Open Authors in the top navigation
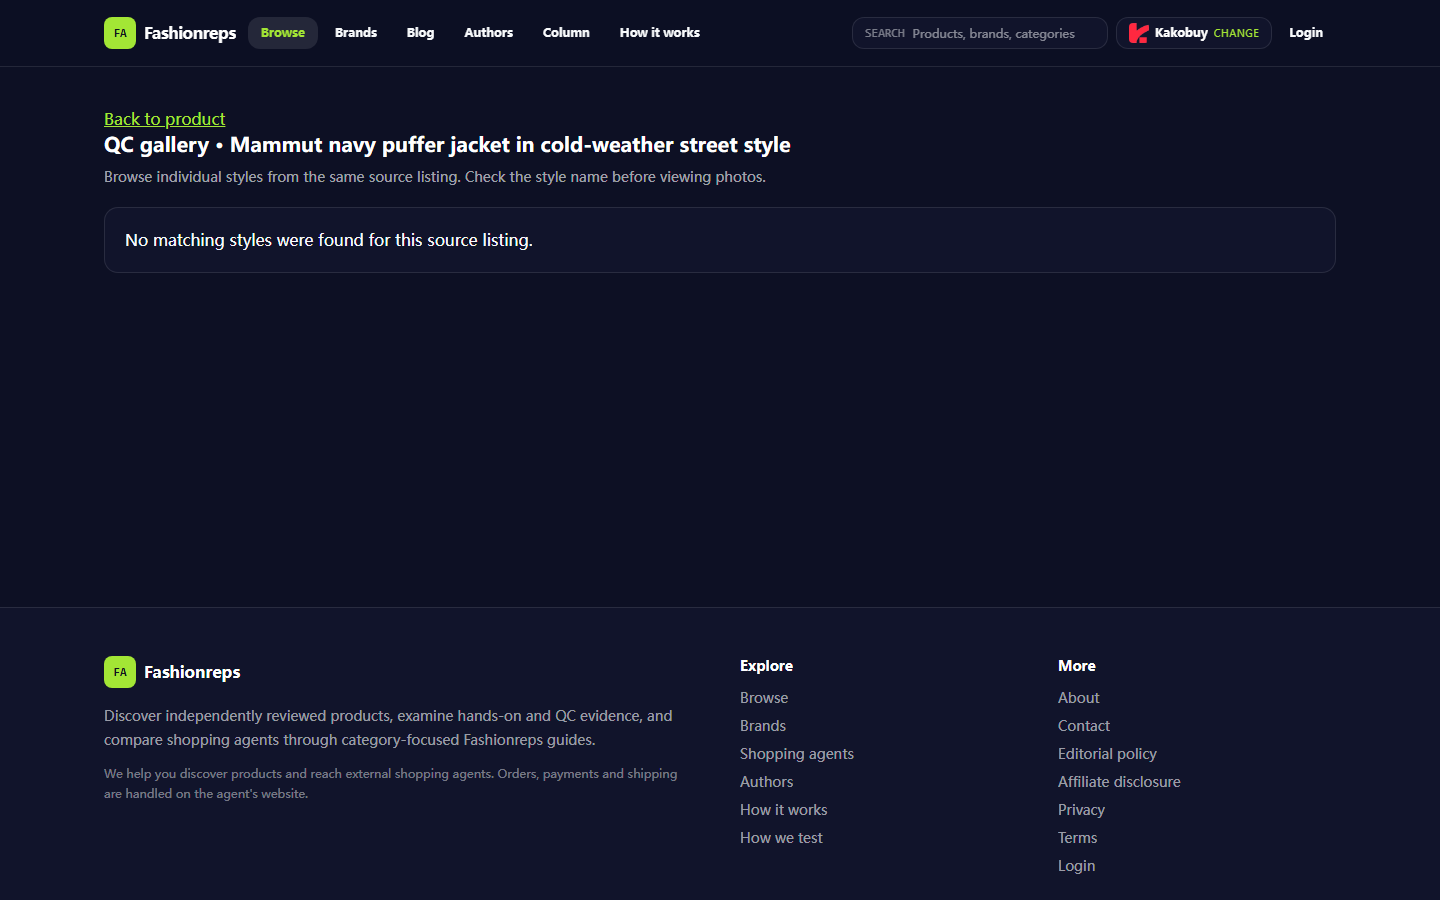1440x900 pixels. [488, 33]
